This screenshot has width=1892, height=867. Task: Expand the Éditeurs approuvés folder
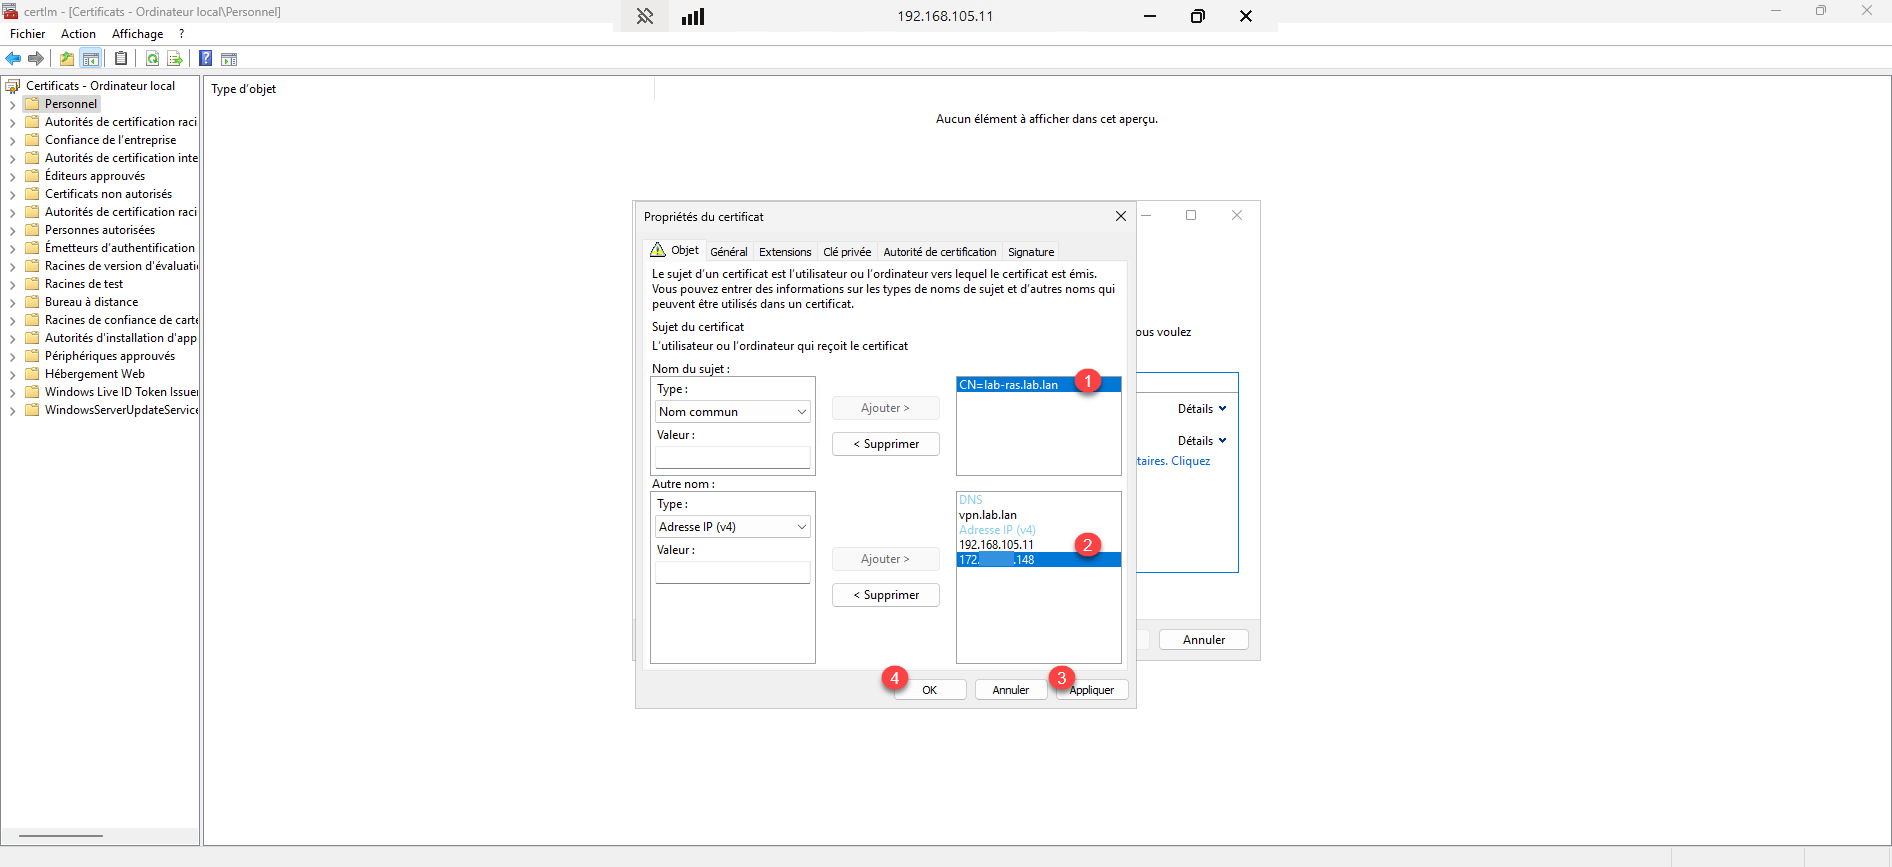pyautogui.click(x=12, y=177)
